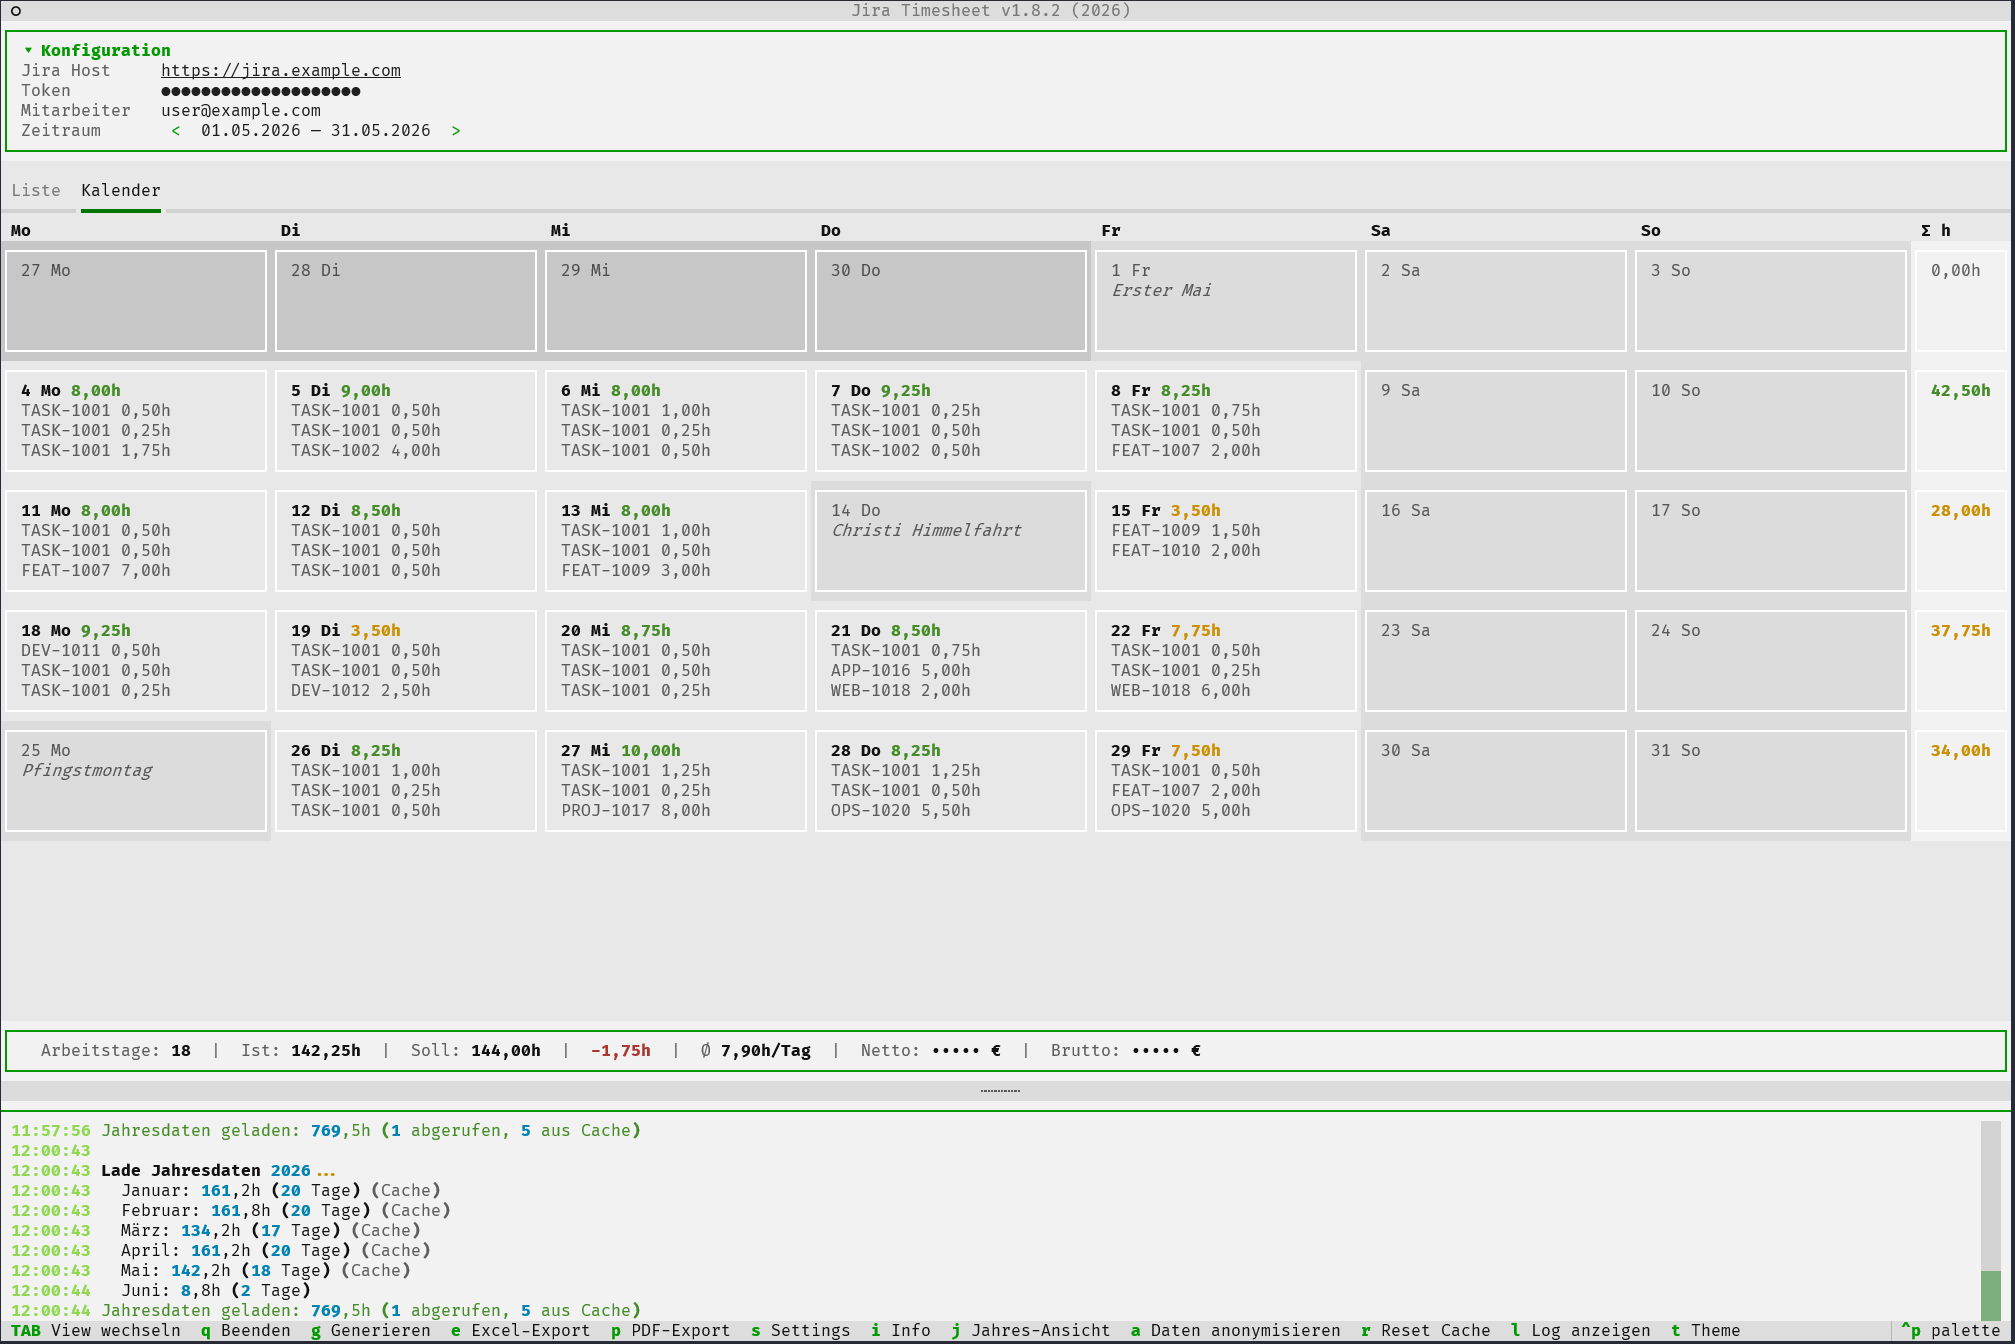
Task: Click t Theme in footer
Action: coord(1706,1331)
